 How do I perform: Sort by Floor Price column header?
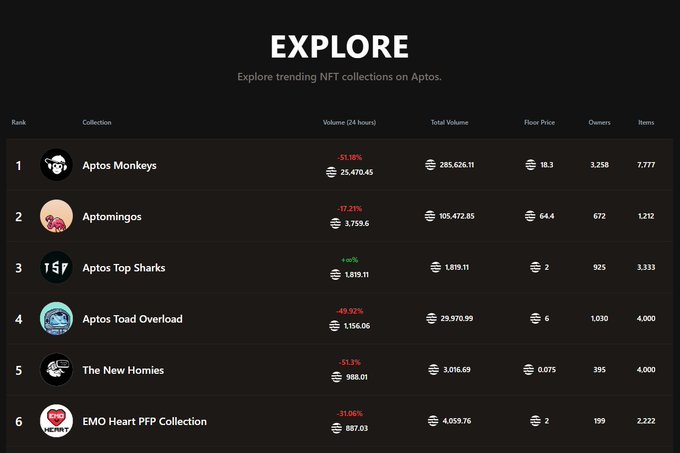point(539,122)
